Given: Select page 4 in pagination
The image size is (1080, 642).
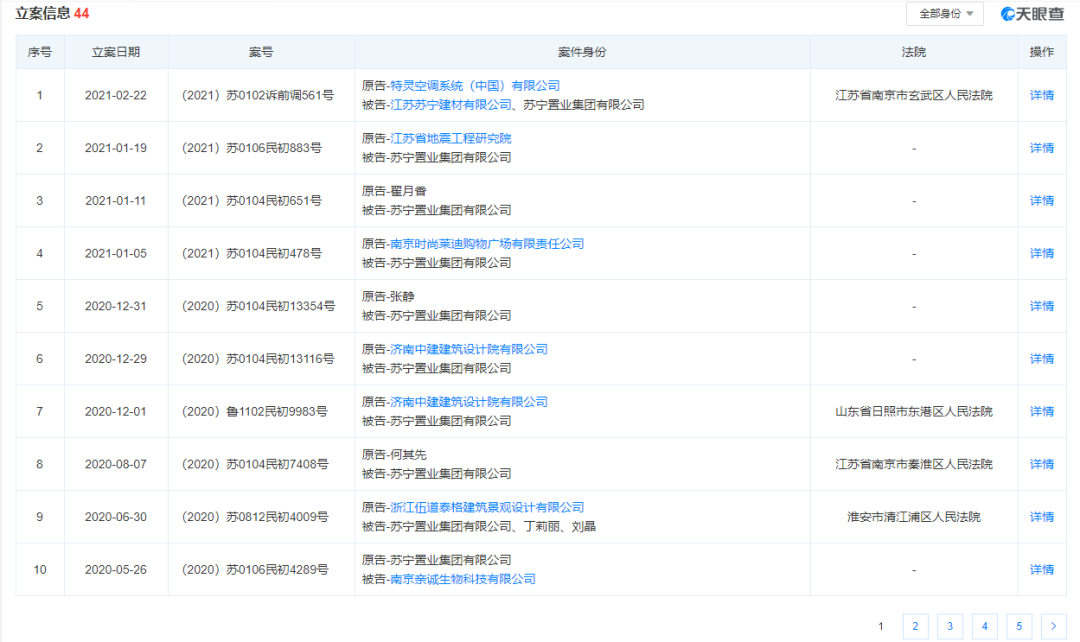Looking at the screenshot, I should click(x=984, y=626).
